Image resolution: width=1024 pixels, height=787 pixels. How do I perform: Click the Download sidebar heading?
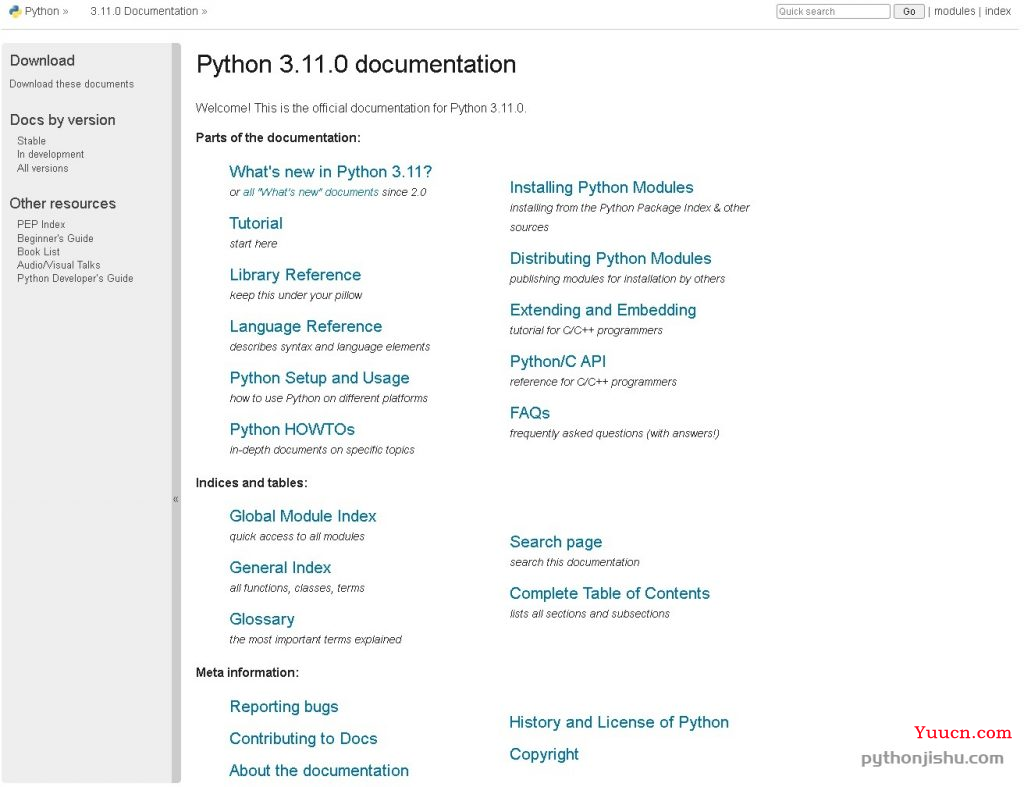tap(42, 61)
